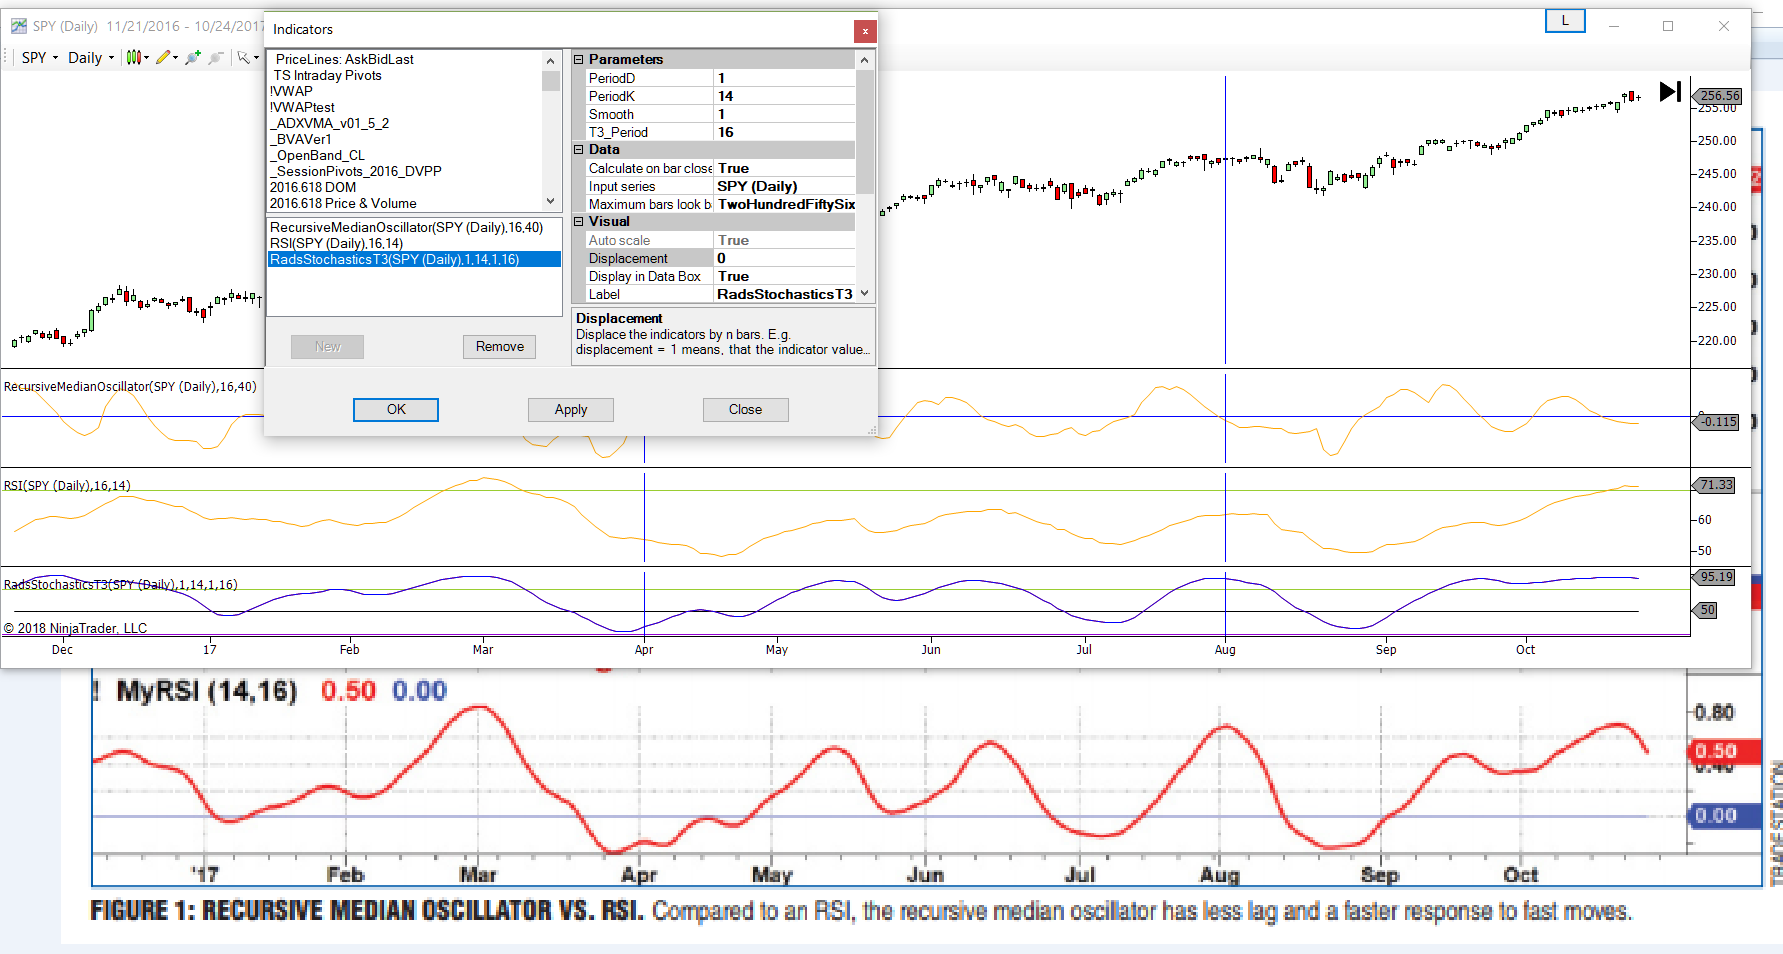Expand the cursor type dropdown arrow

point(256,58)
